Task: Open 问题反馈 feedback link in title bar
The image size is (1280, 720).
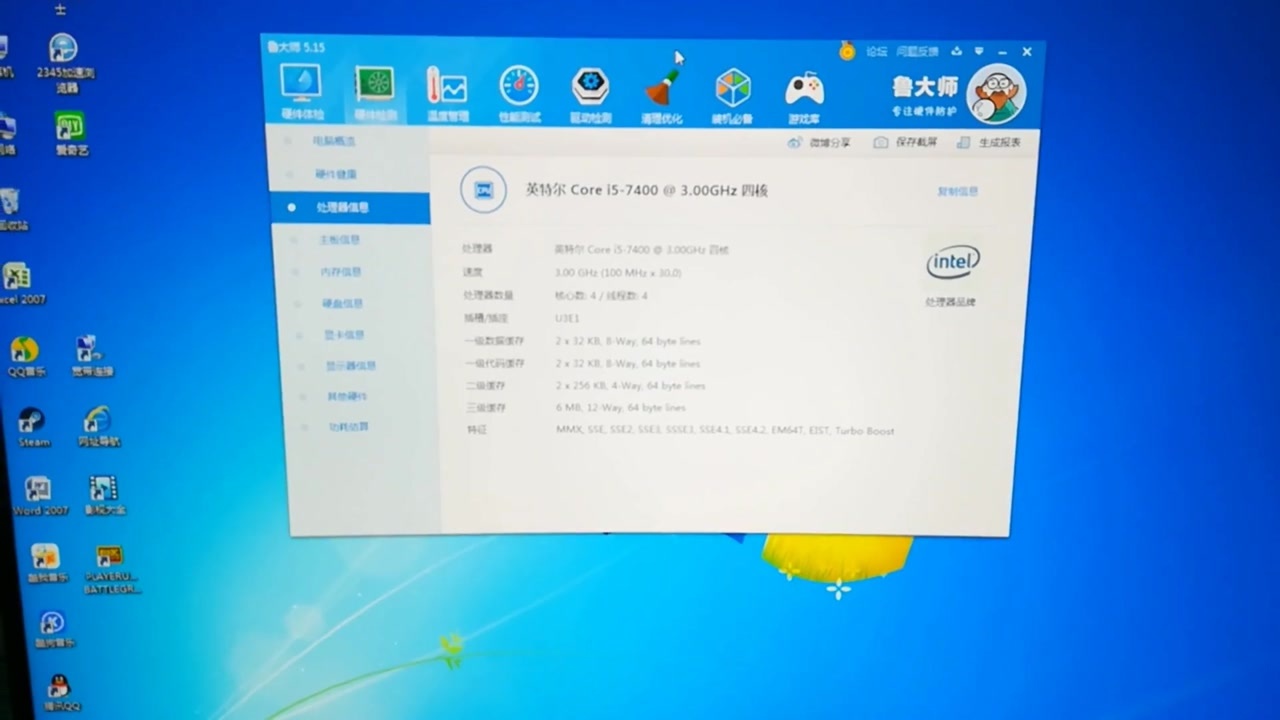Action: tap(917, 51)
